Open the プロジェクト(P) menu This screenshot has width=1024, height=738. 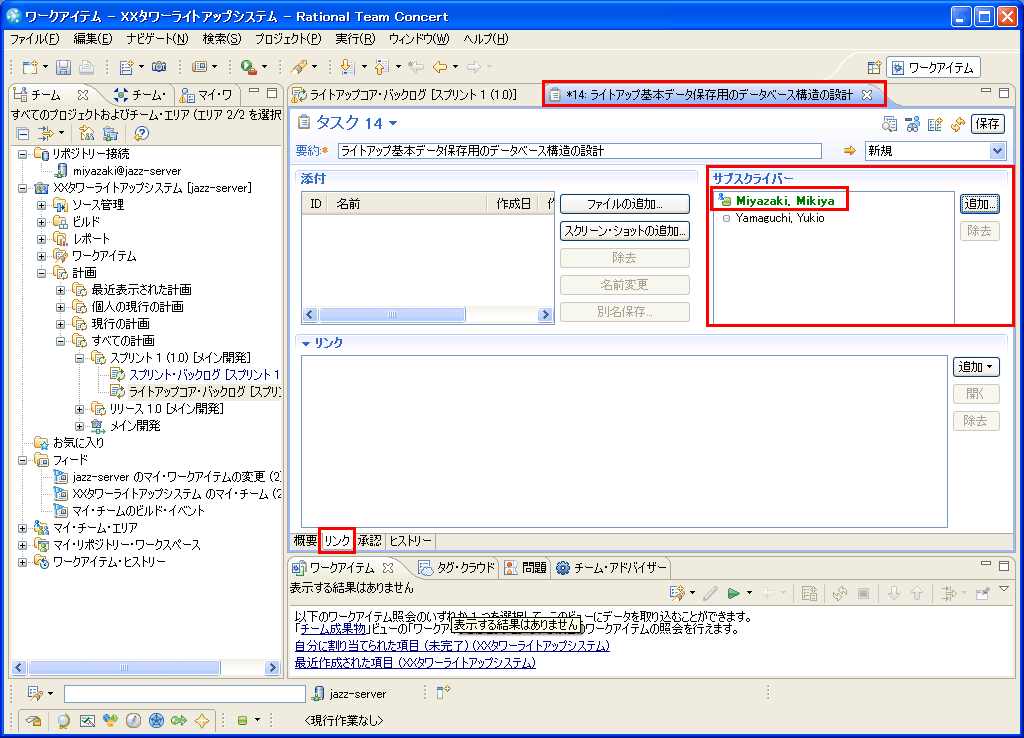[288, 39]
